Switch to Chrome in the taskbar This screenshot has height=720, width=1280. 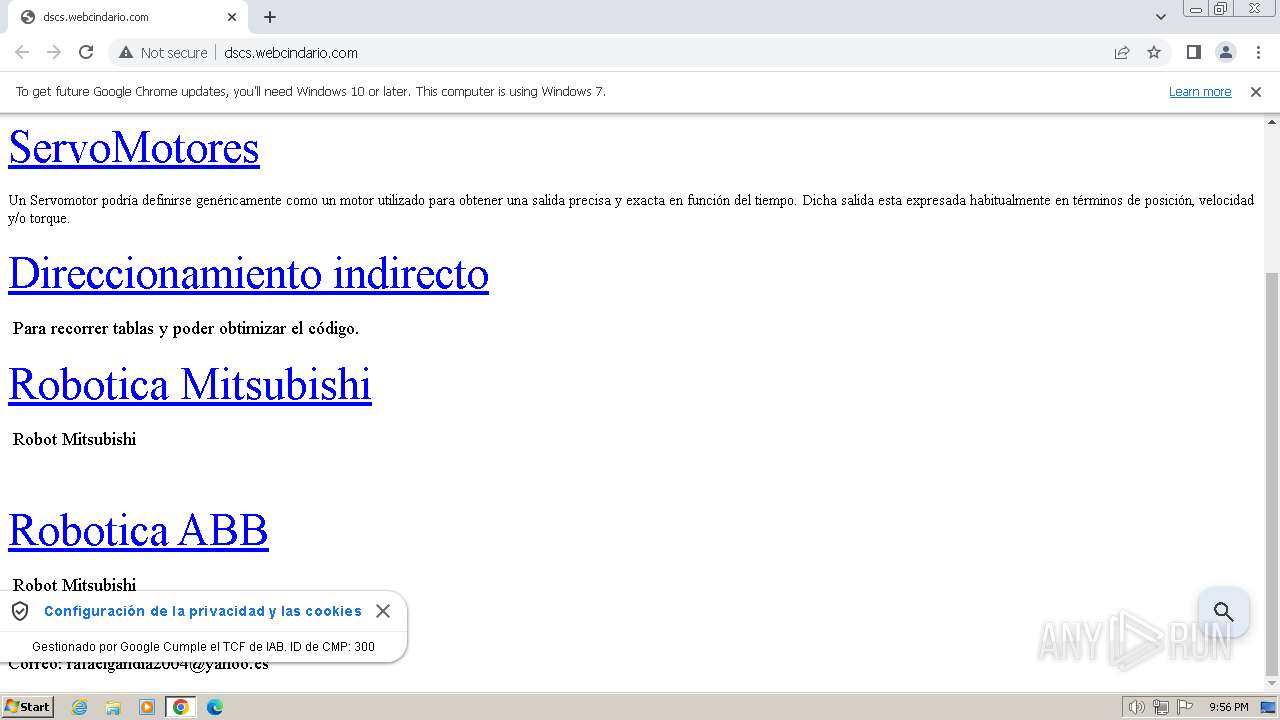point(181,707)
